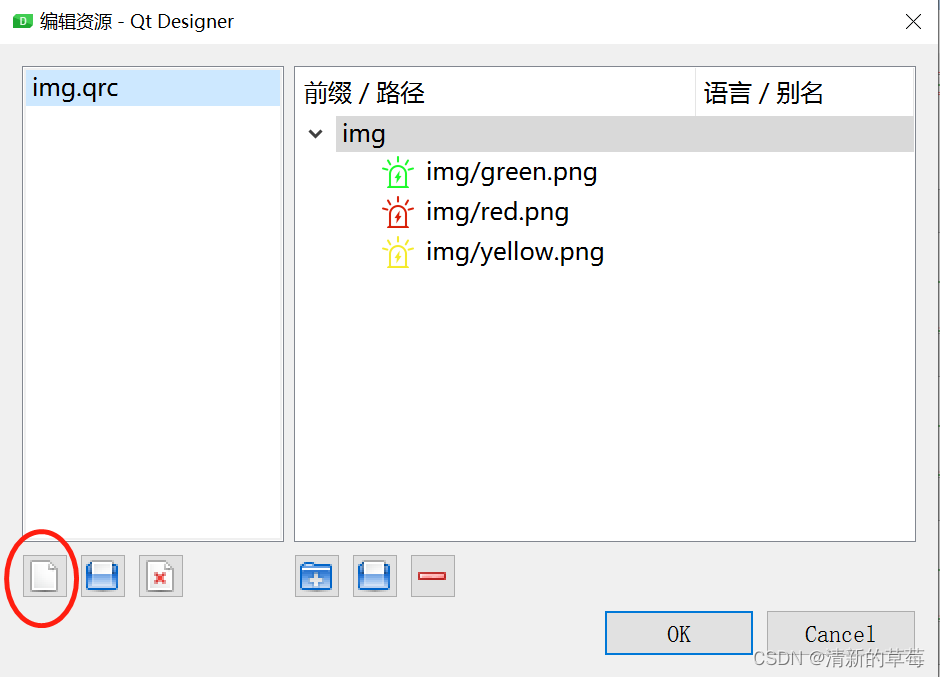Viewport: 940px width, 677px height.
Task: Click the Qt Designer title bar icon
Action: [x=22, y=22]
